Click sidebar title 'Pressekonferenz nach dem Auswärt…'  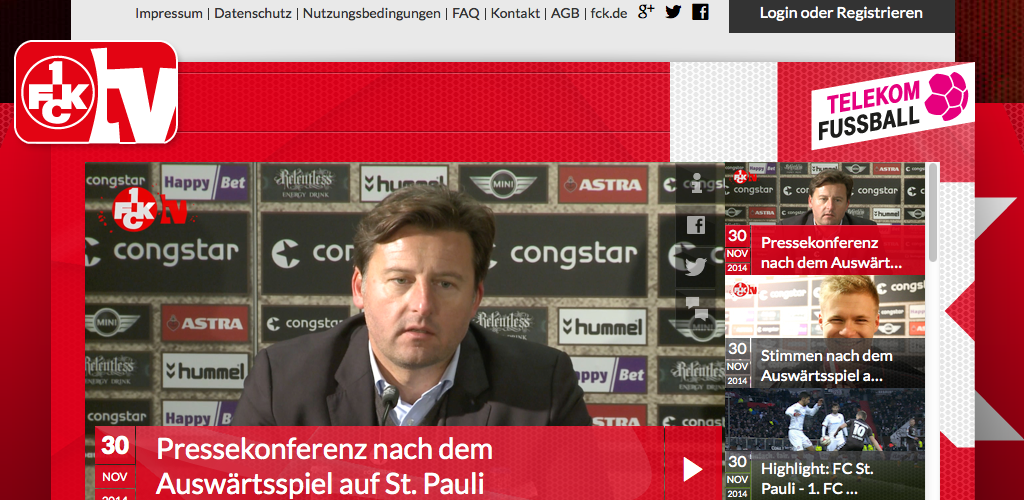831,253
